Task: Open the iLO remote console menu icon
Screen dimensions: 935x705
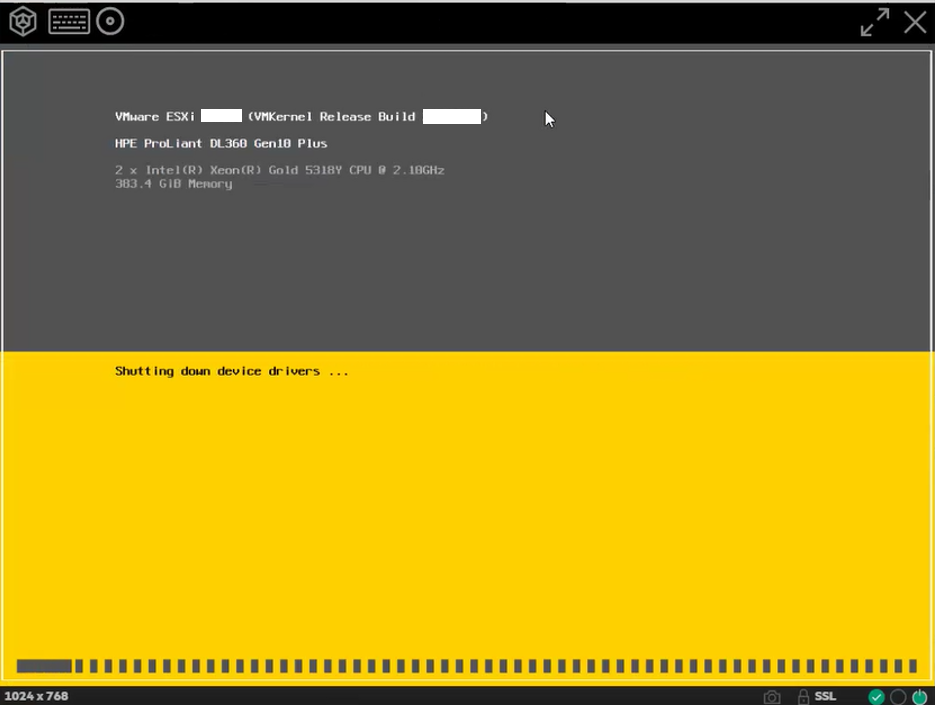Action: tap(23, 22)
